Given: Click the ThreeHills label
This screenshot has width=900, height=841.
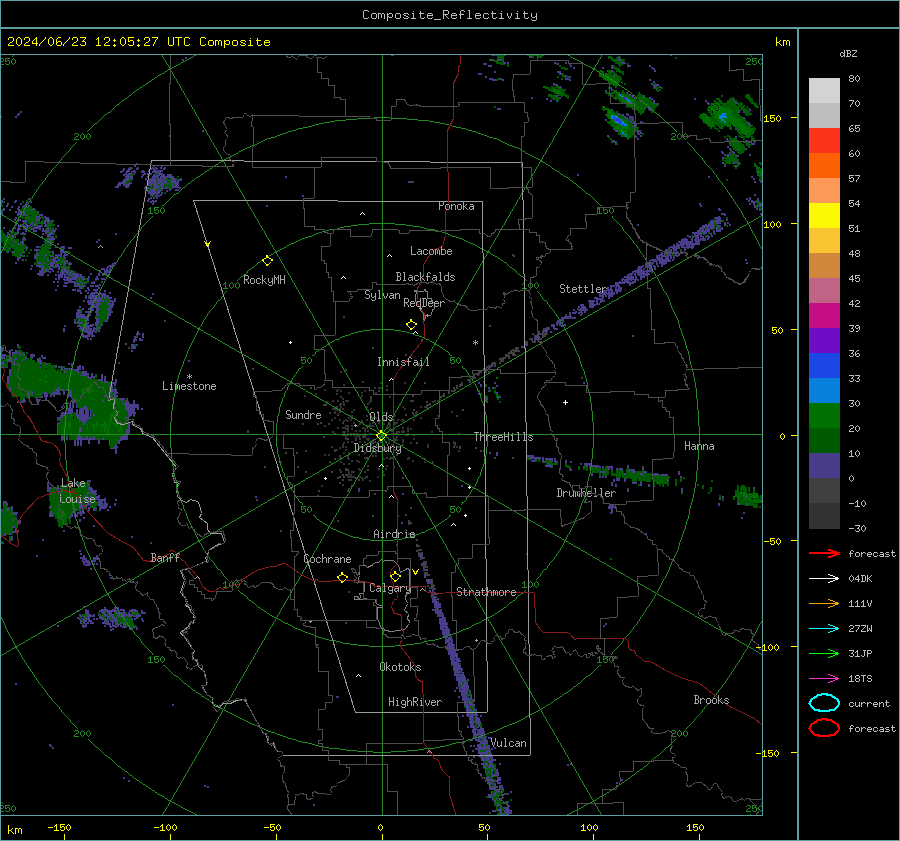Looking at the screenshot, I should coord(503,437).
